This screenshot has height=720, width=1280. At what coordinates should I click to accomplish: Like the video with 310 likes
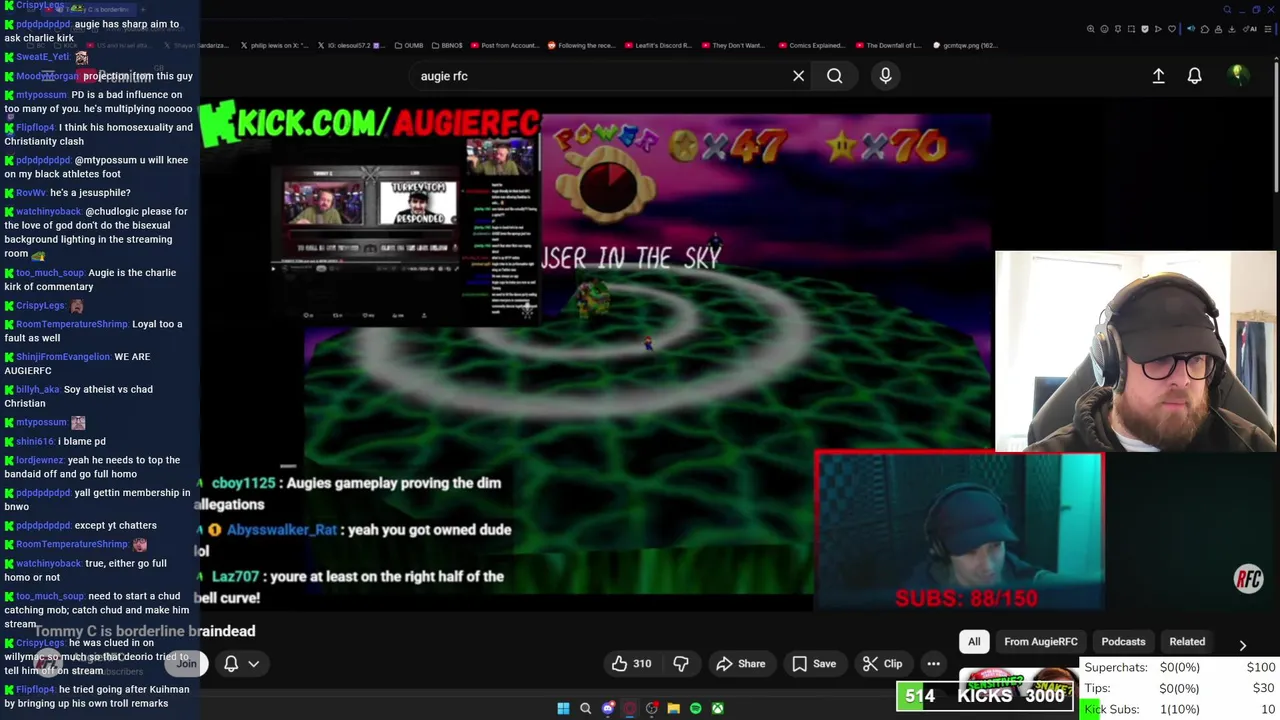click(x=631, y=663)
